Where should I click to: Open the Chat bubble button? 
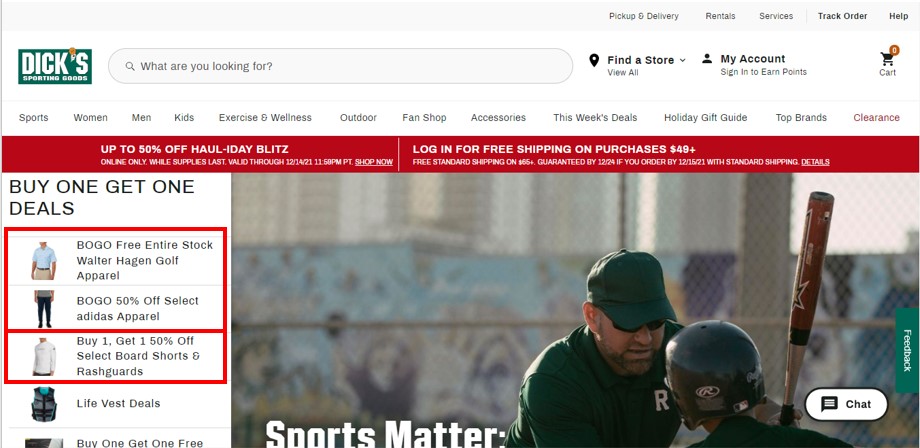[x=846, y=404]
